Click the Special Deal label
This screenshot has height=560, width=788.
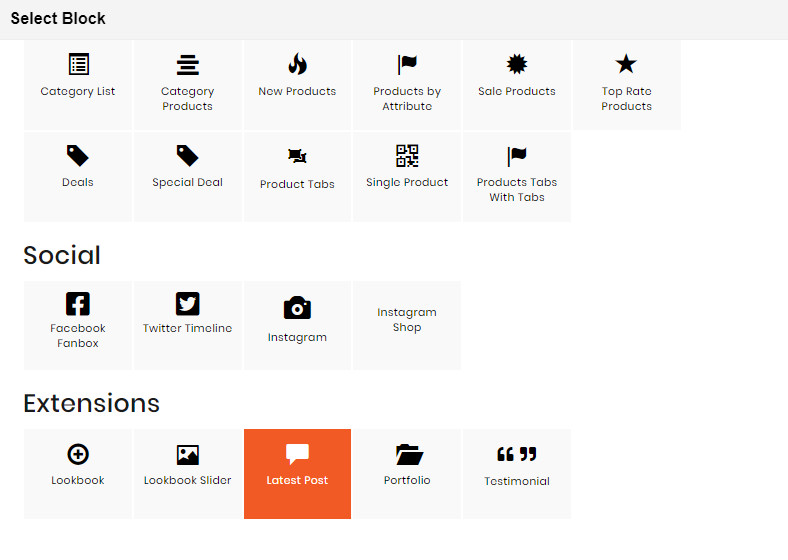tap(187, 182)
